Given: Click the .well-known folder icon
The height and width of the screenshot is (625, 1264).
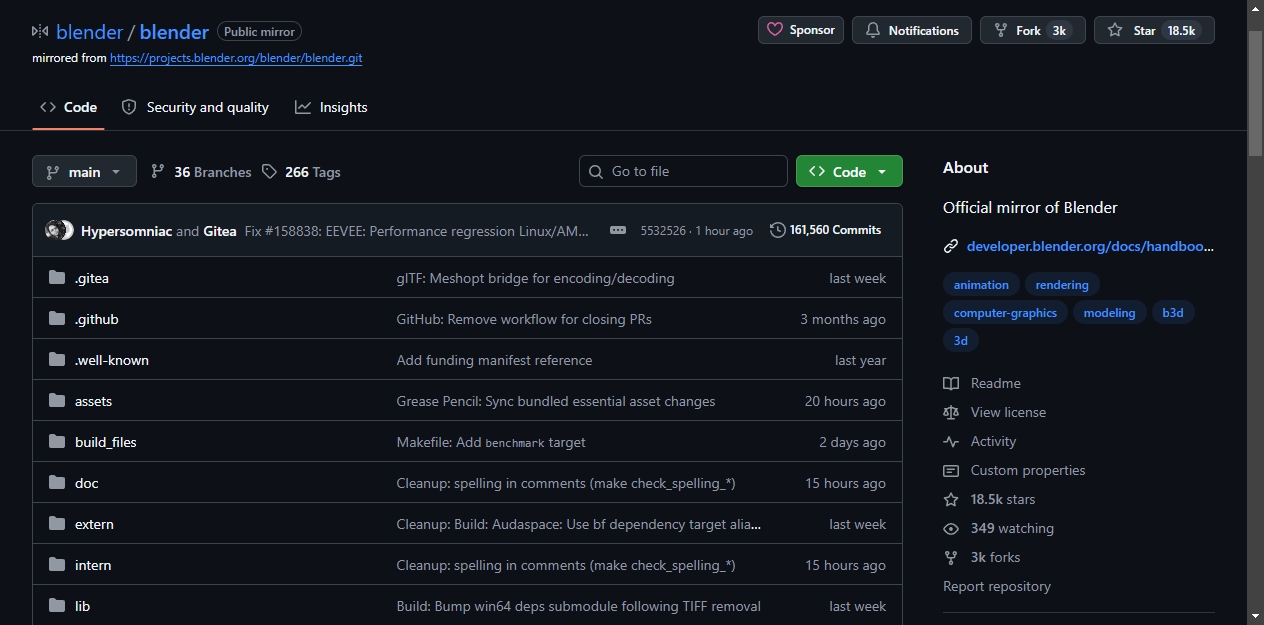Looking at the screenshot, I should click(57, 360).
